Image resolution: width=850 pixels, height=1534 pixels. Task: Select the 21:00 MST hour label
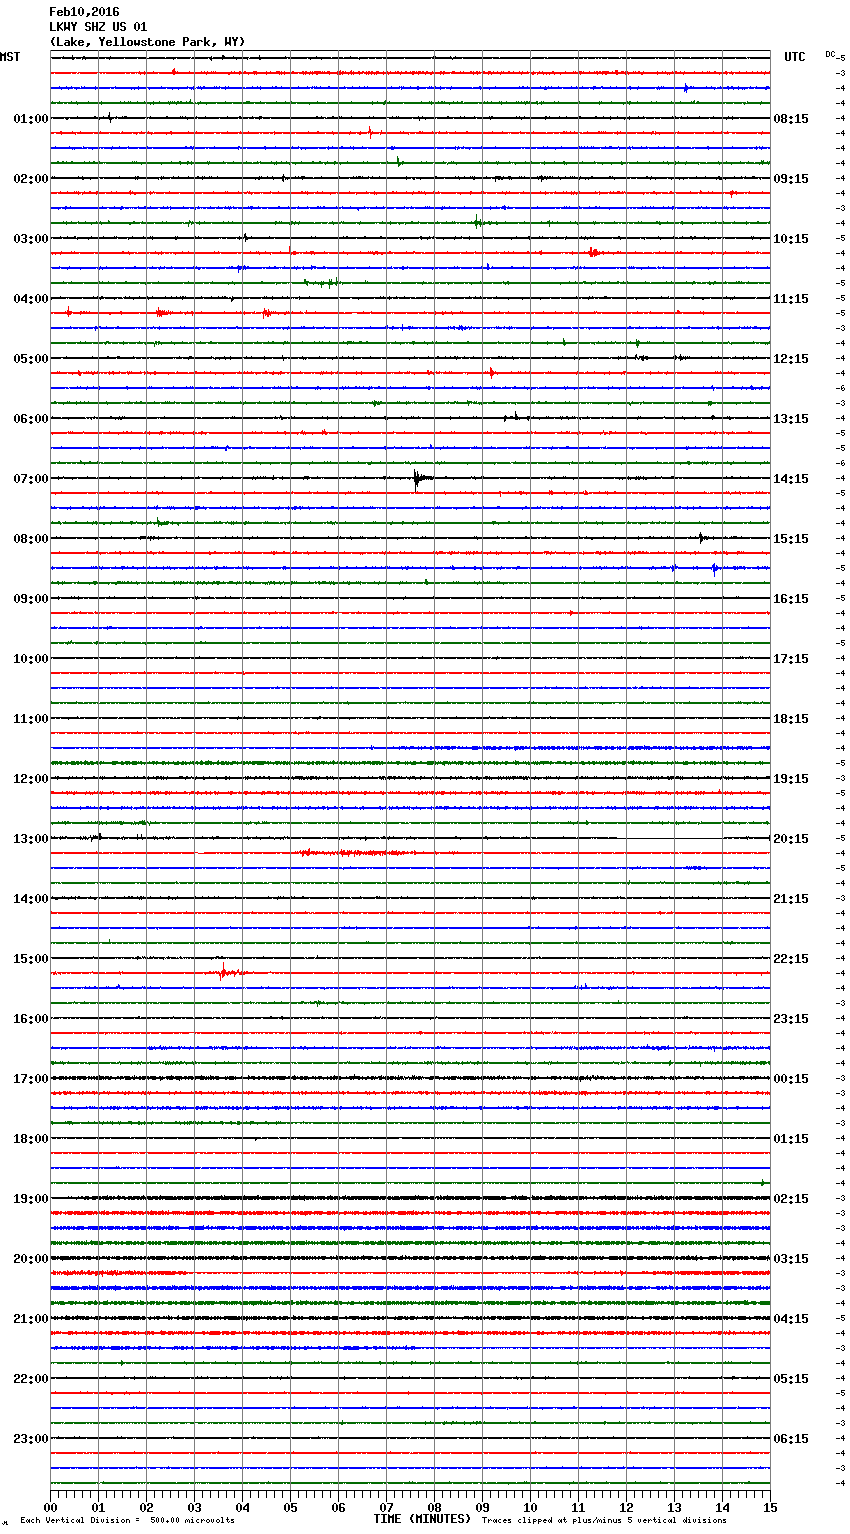pos(31,1319)
